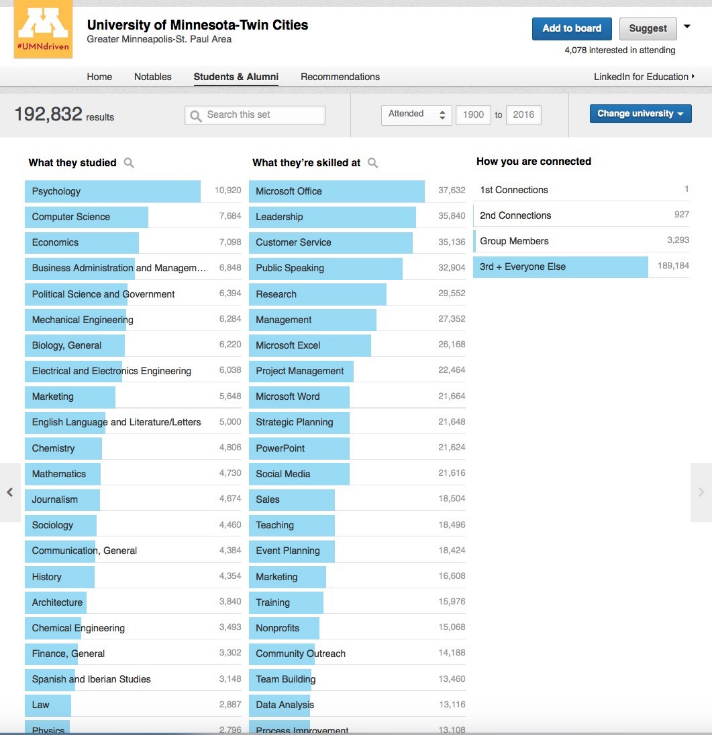
Task: Click the search icon beside What they're skilled at
Action: (373, 163)
